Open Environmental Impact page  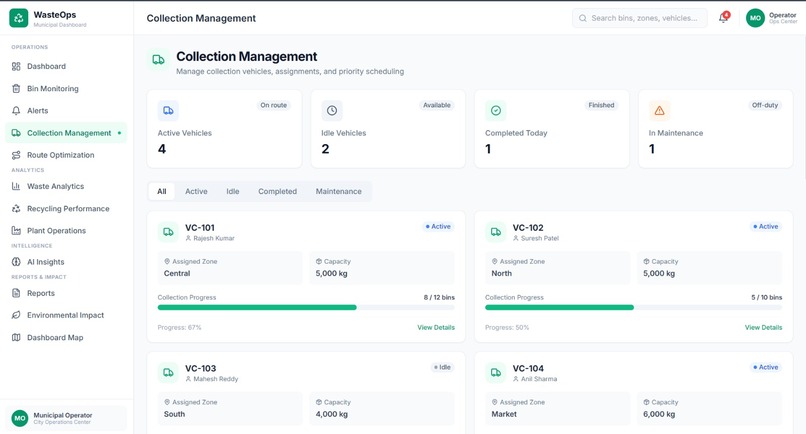(66, 315)
